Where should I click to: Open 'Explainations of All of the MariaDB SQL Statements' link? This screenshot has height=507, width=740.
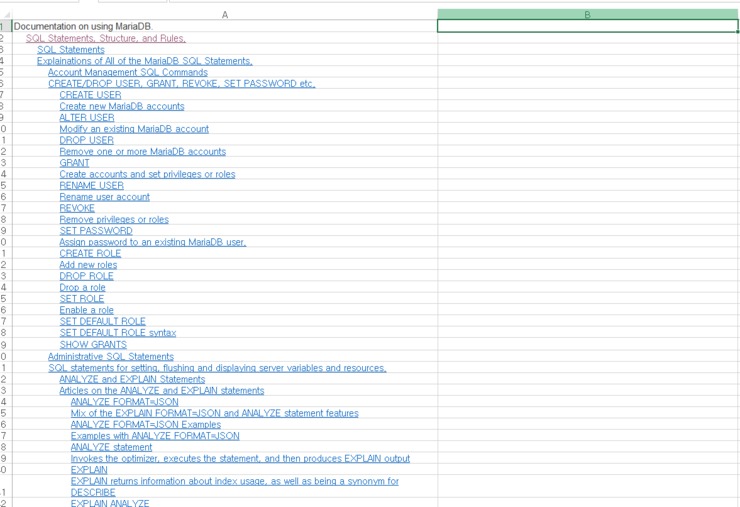(x=144, y=61)
